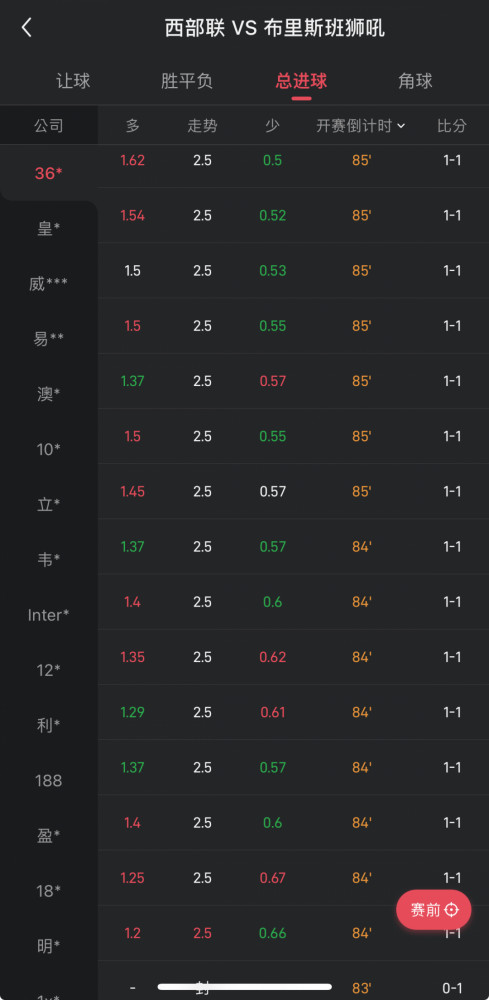Open the 角球 tab

click(415, 81)
